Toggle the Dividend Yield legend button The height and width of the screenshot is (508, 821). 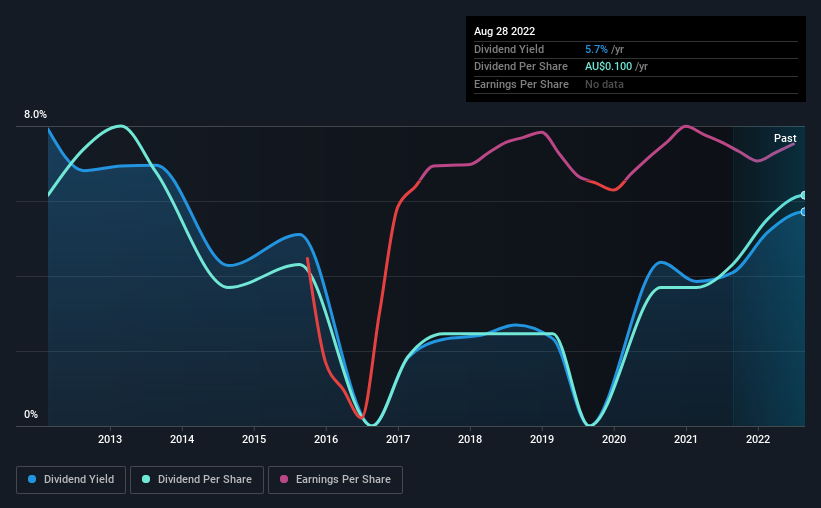(x=71, y=480)
